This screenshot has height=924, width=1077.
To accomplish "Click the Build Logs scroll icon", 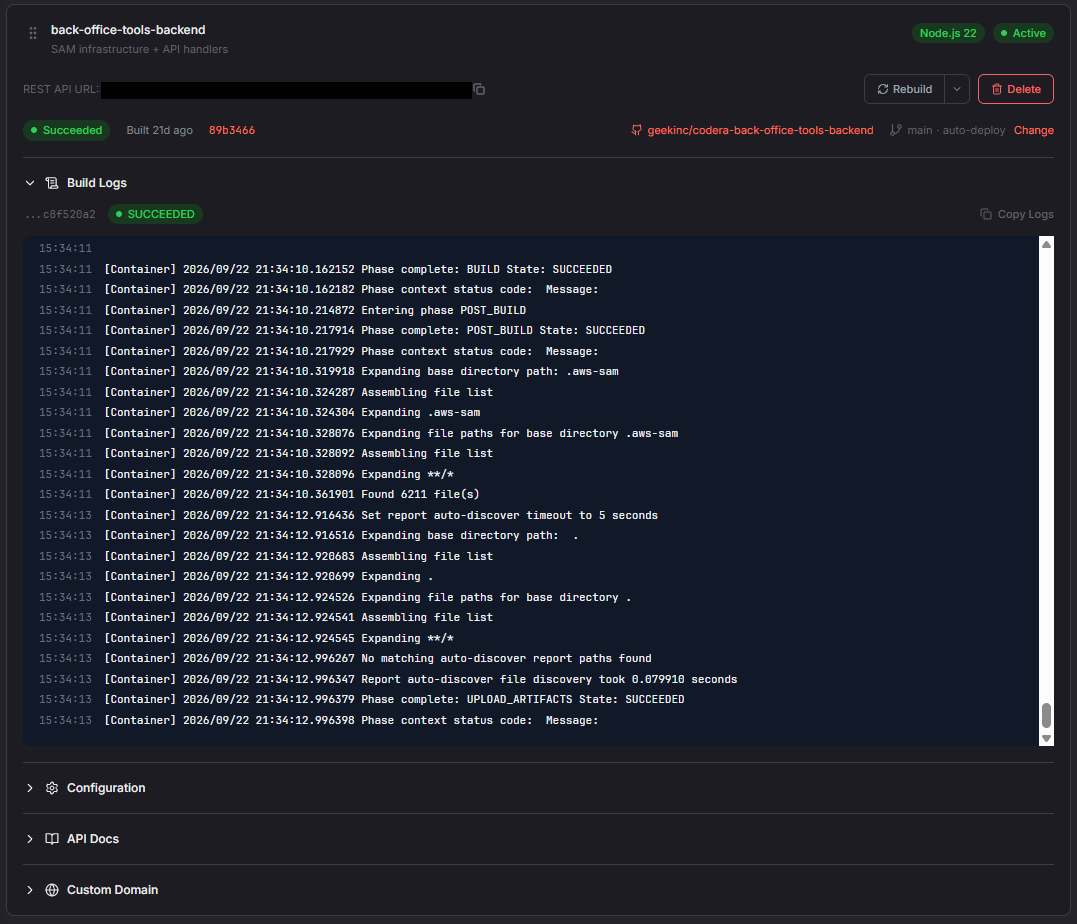I will (52, 183).
